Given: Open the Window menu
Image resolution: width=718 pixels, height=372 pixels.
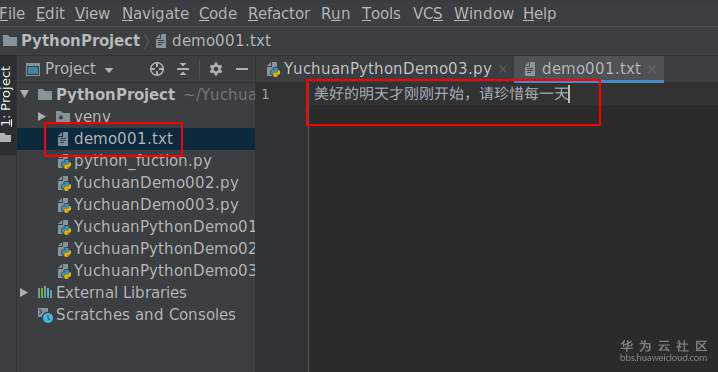Looking at the screenshot, I should tap(483, 14).
